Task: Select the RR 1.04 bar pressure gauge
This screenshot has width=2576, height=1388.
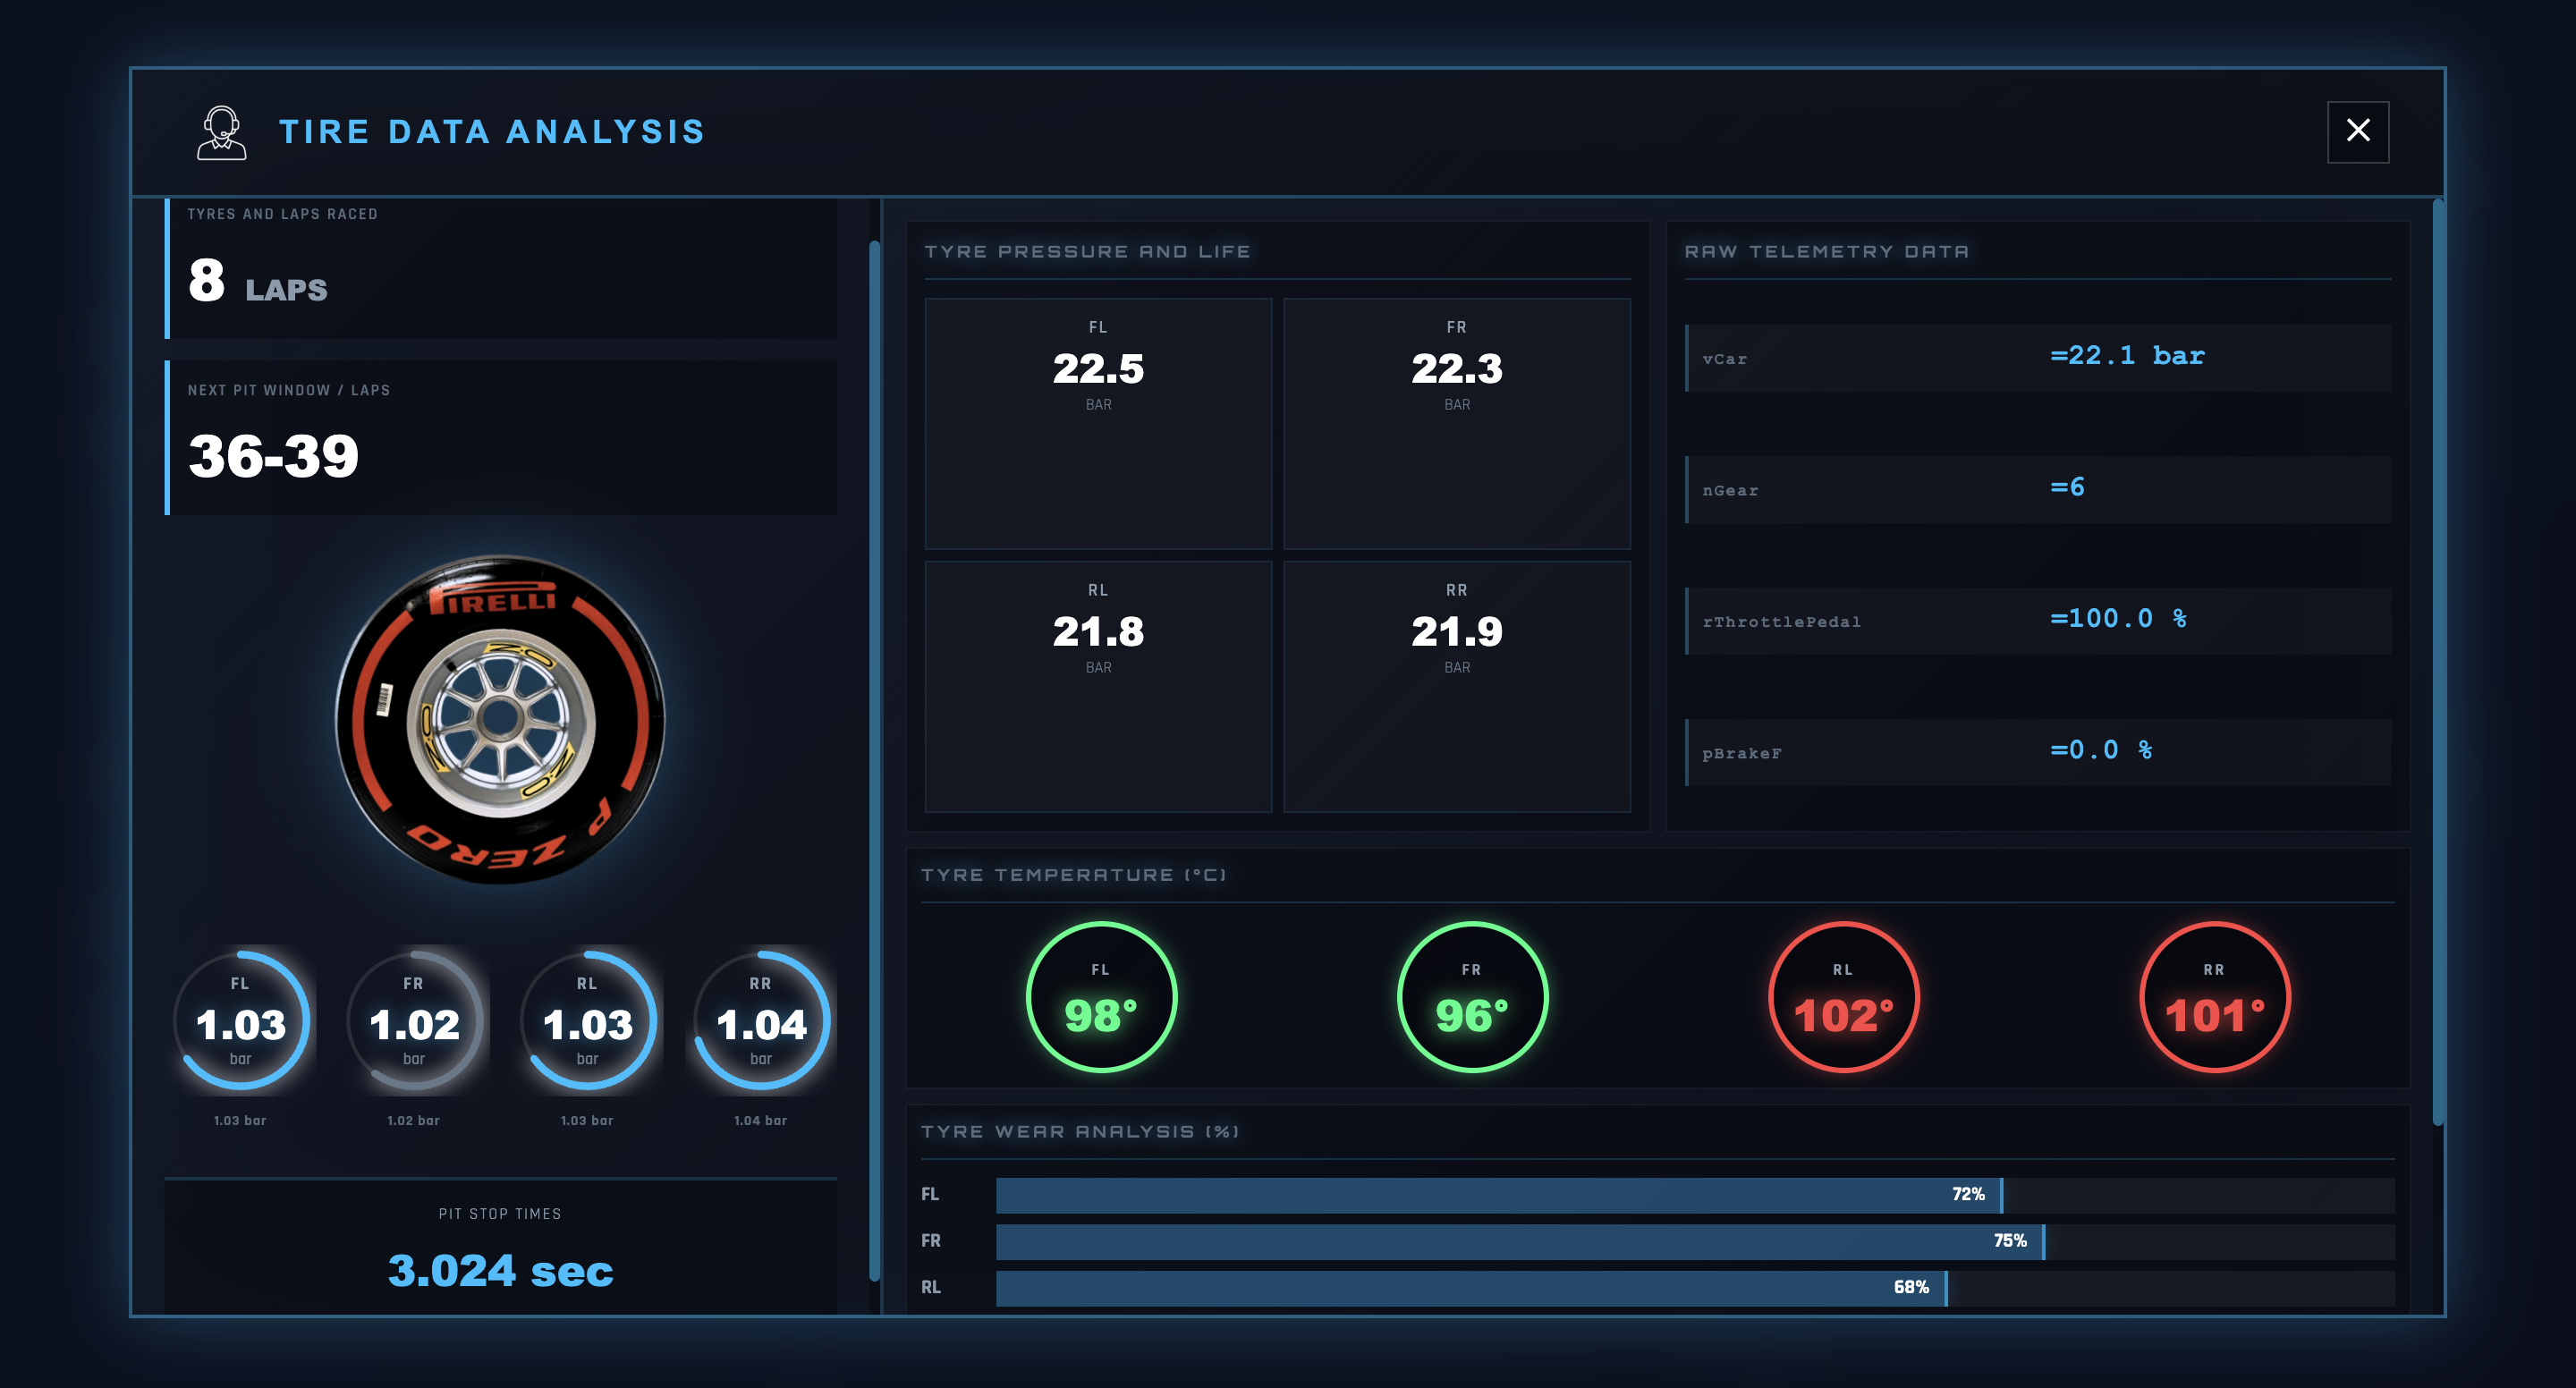Action: click(x=761, y=1021)
